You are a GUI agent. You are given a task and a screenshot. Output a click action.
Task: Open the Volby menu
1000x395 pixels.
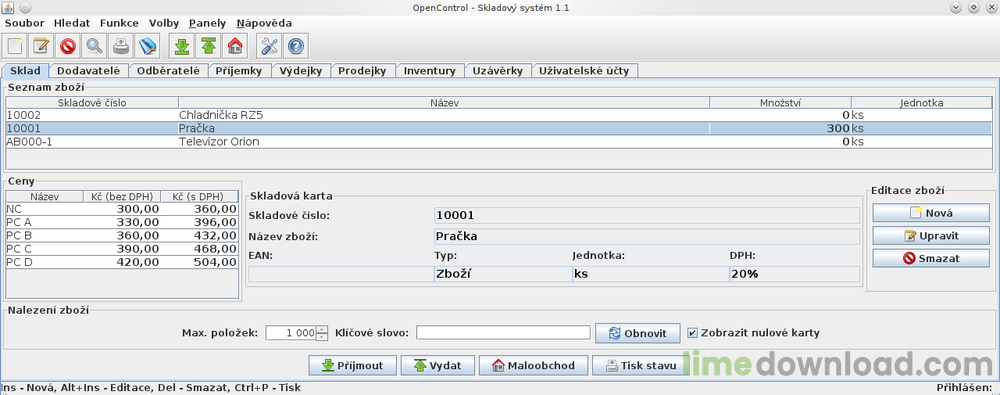click(x=165, y=23)
